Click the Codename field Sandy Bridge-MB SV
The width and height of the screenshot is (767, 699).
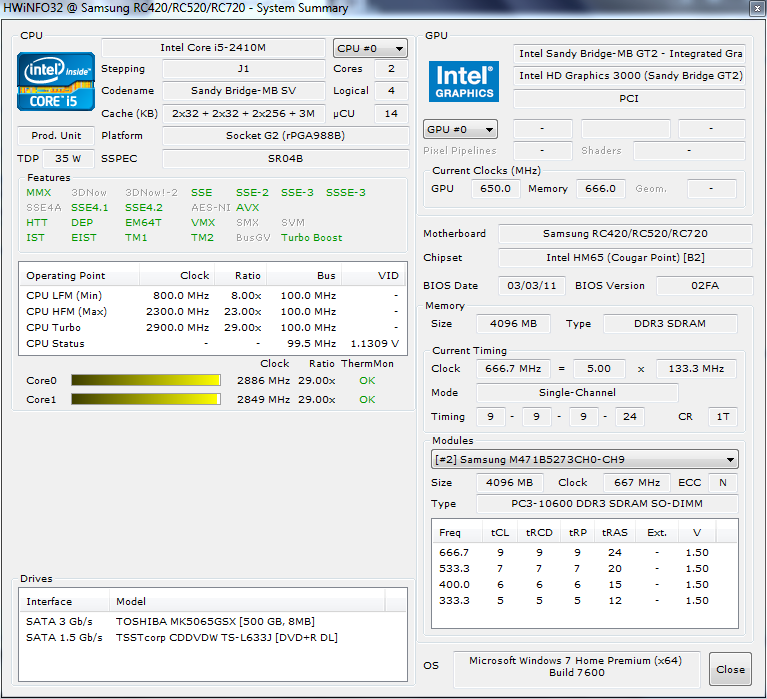coord(243,90)
